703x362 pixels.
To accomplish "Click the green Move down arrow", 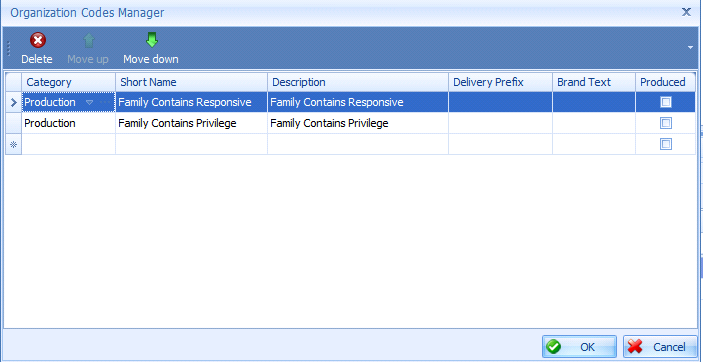I will click(152, 40).
